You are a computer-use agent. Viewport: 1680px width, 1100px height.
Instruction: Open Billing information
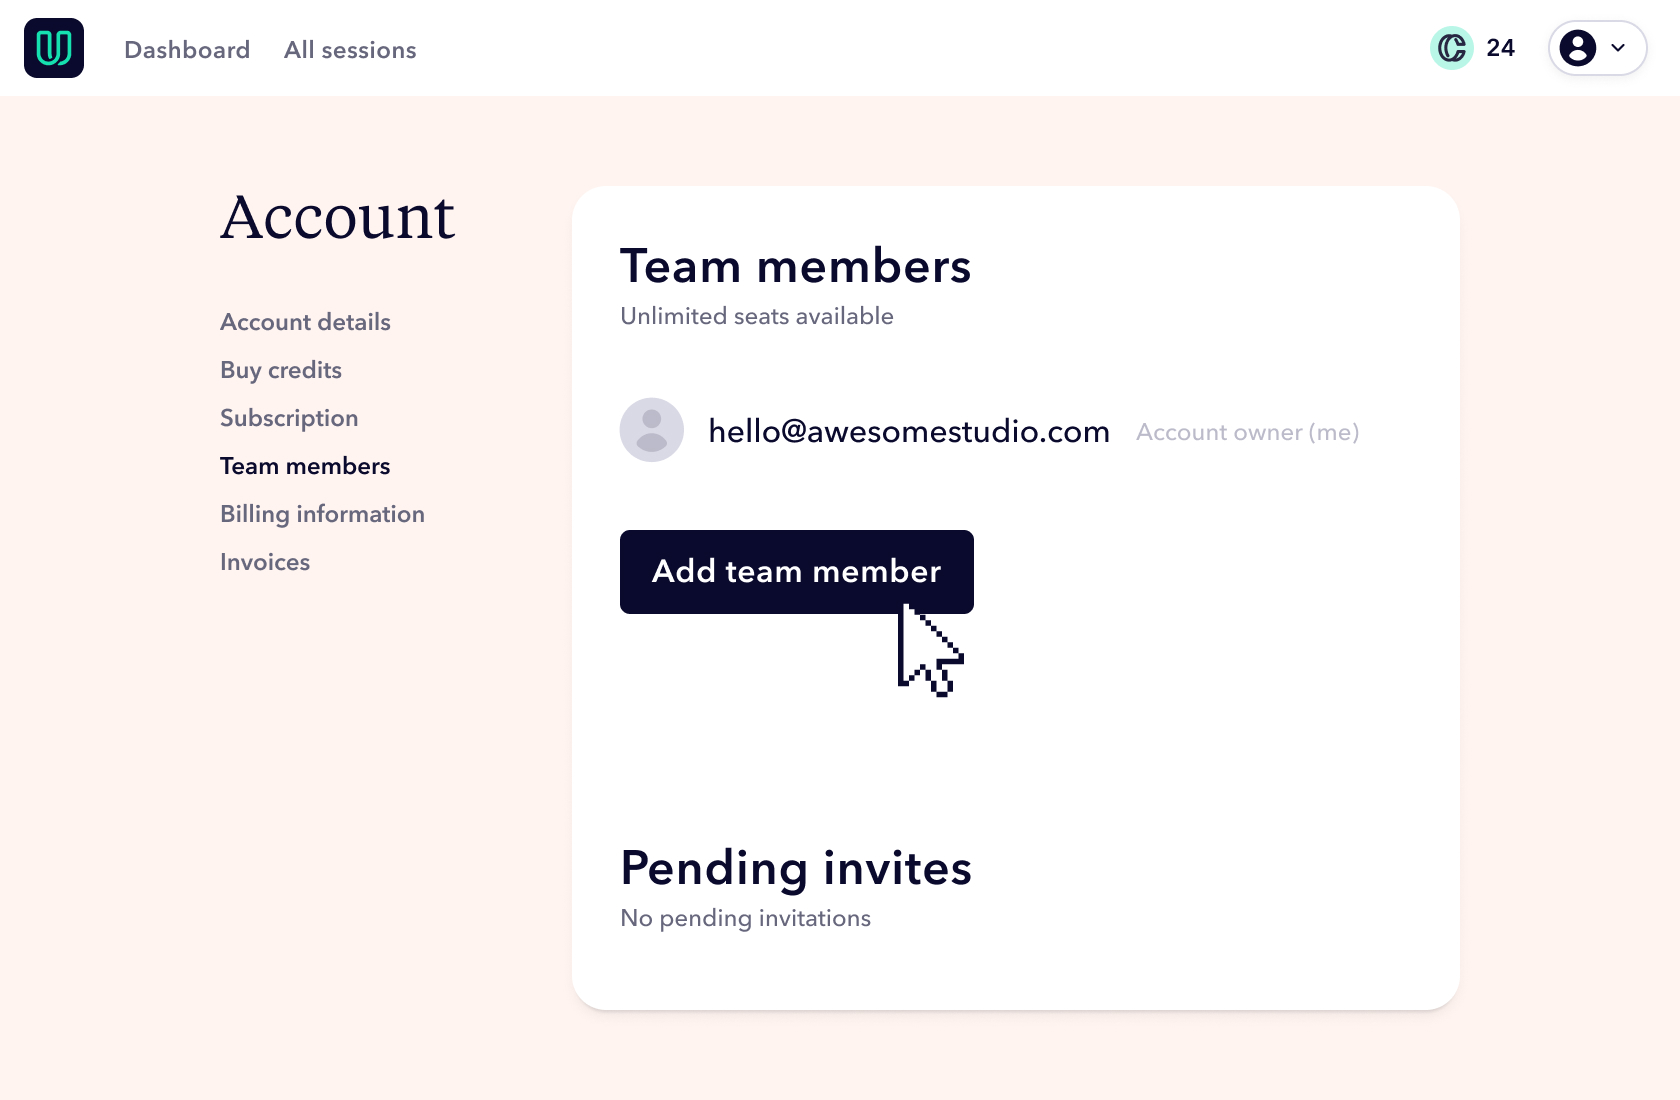[322, 514]
